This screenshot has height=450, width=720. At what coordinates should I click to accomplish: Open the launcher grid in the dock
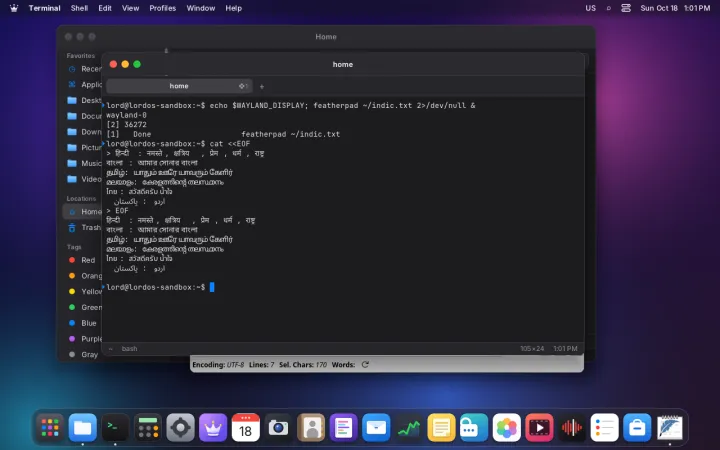[50, 428]
